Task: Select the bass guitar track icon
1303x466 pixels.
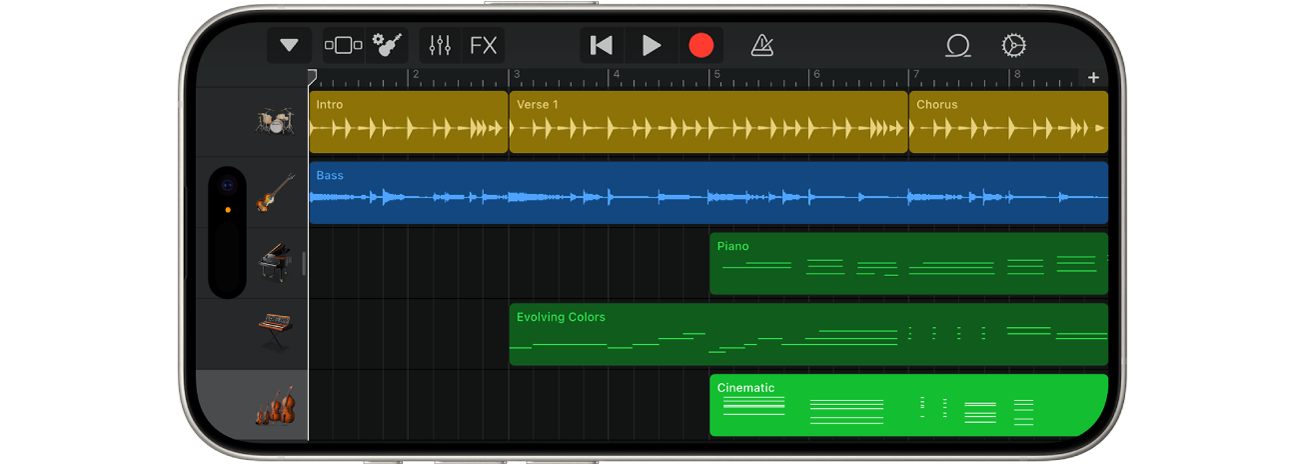Action: (275, 192)
